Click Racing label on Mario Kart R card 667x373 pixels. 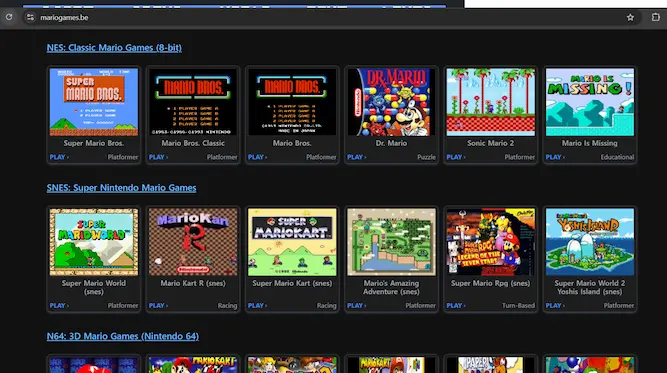(227, 305)
